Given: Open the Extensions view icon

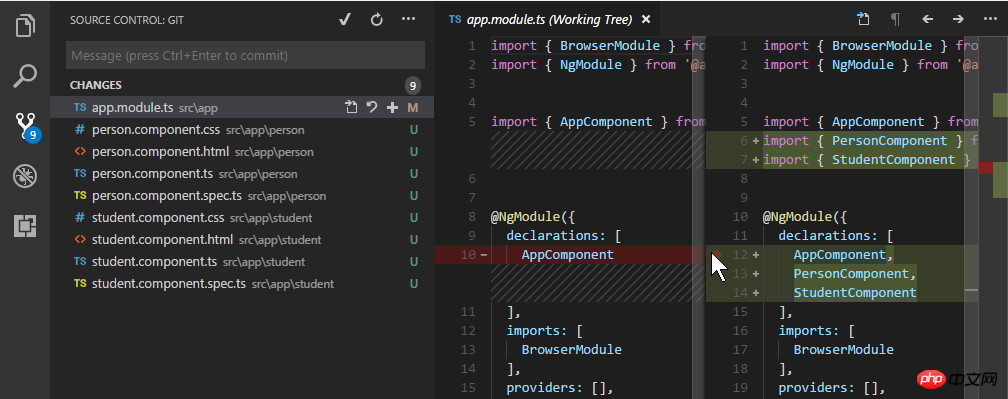Looking at the screenshot, I should point(25,226).
